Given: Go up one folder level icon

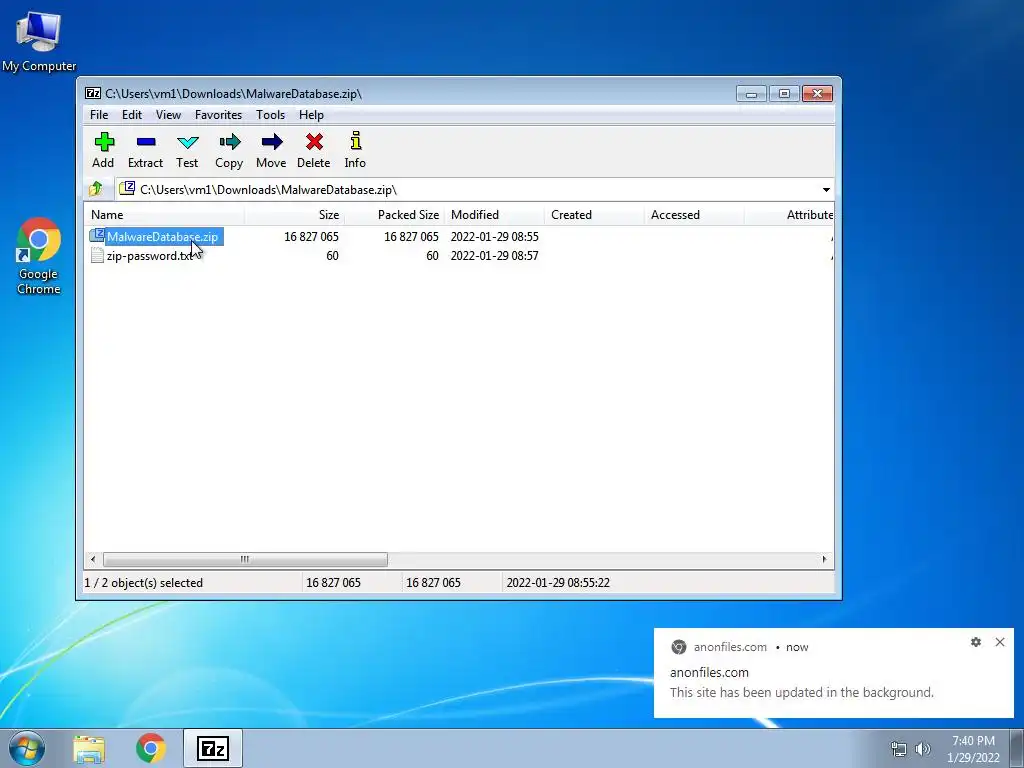Looking at the screenshot, I should click(x=96, y=189).
